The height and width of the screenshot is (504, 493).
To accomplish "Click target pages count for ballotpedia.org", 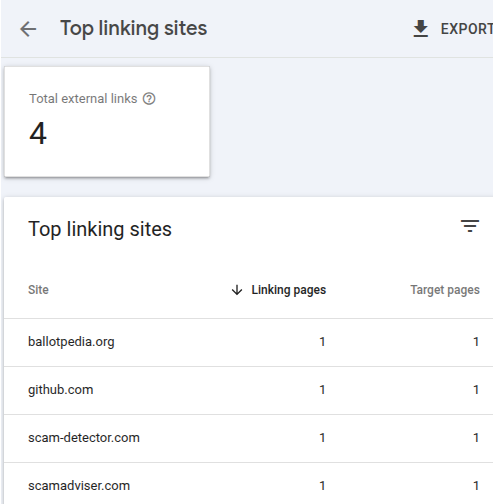I will pos(476,342).
